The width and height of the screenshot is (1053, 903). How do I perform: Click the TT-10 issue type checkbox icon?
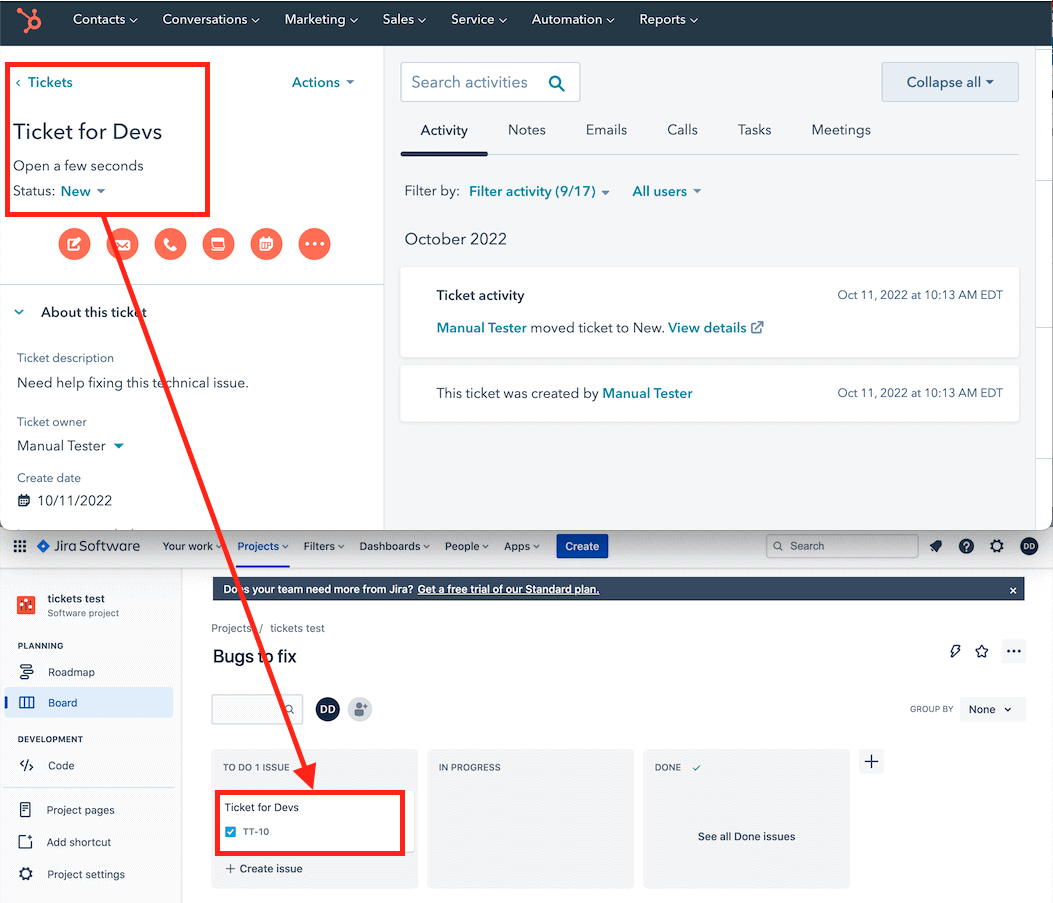(x=231, y=832)
